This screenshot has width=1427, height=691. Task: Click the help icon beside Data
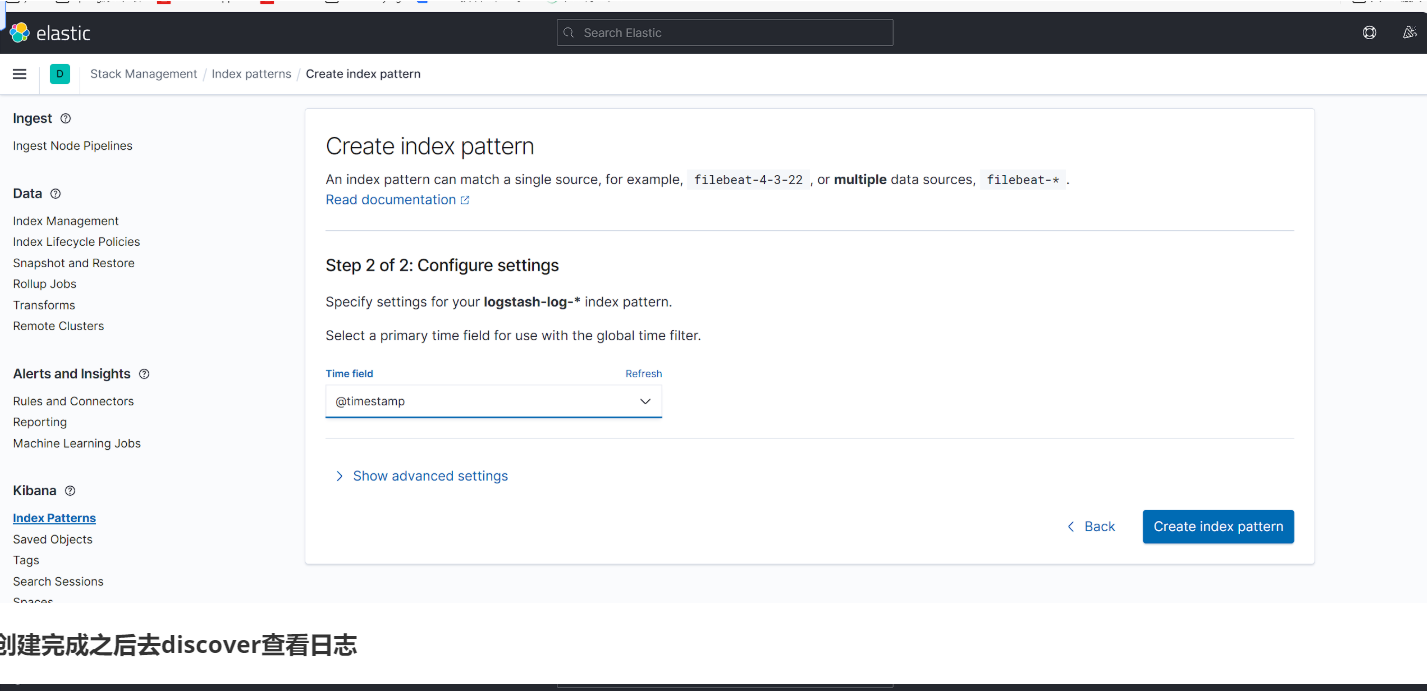55,194
